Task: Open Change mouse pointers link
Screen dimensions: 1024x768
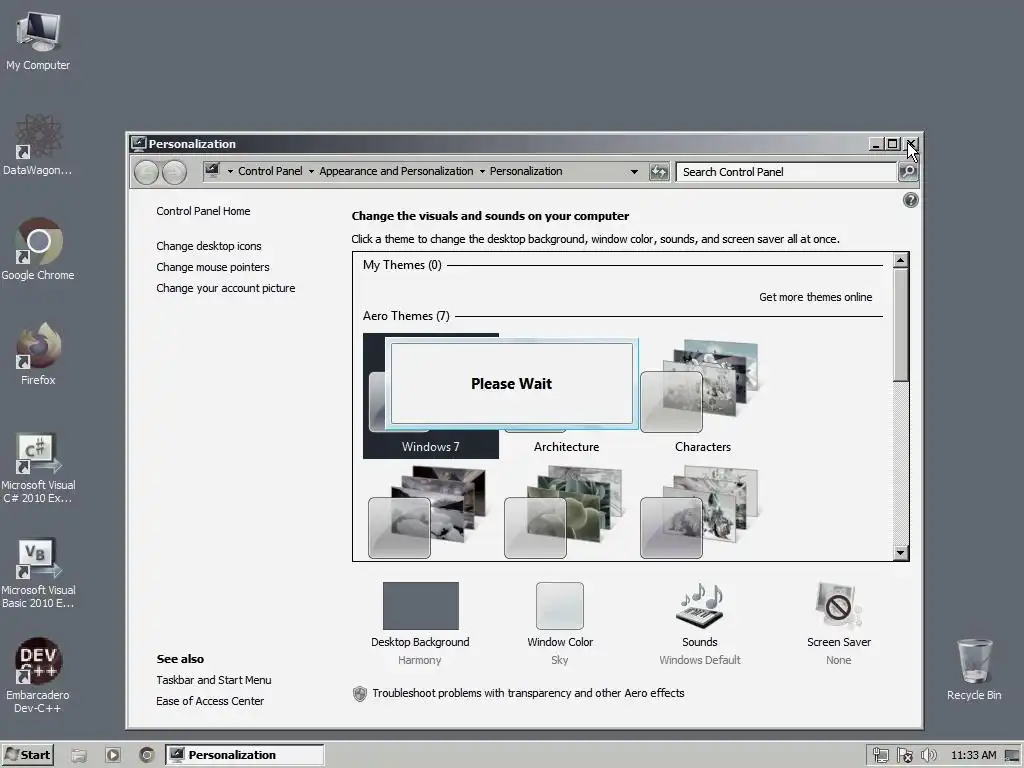Action: tap(213, 267)
